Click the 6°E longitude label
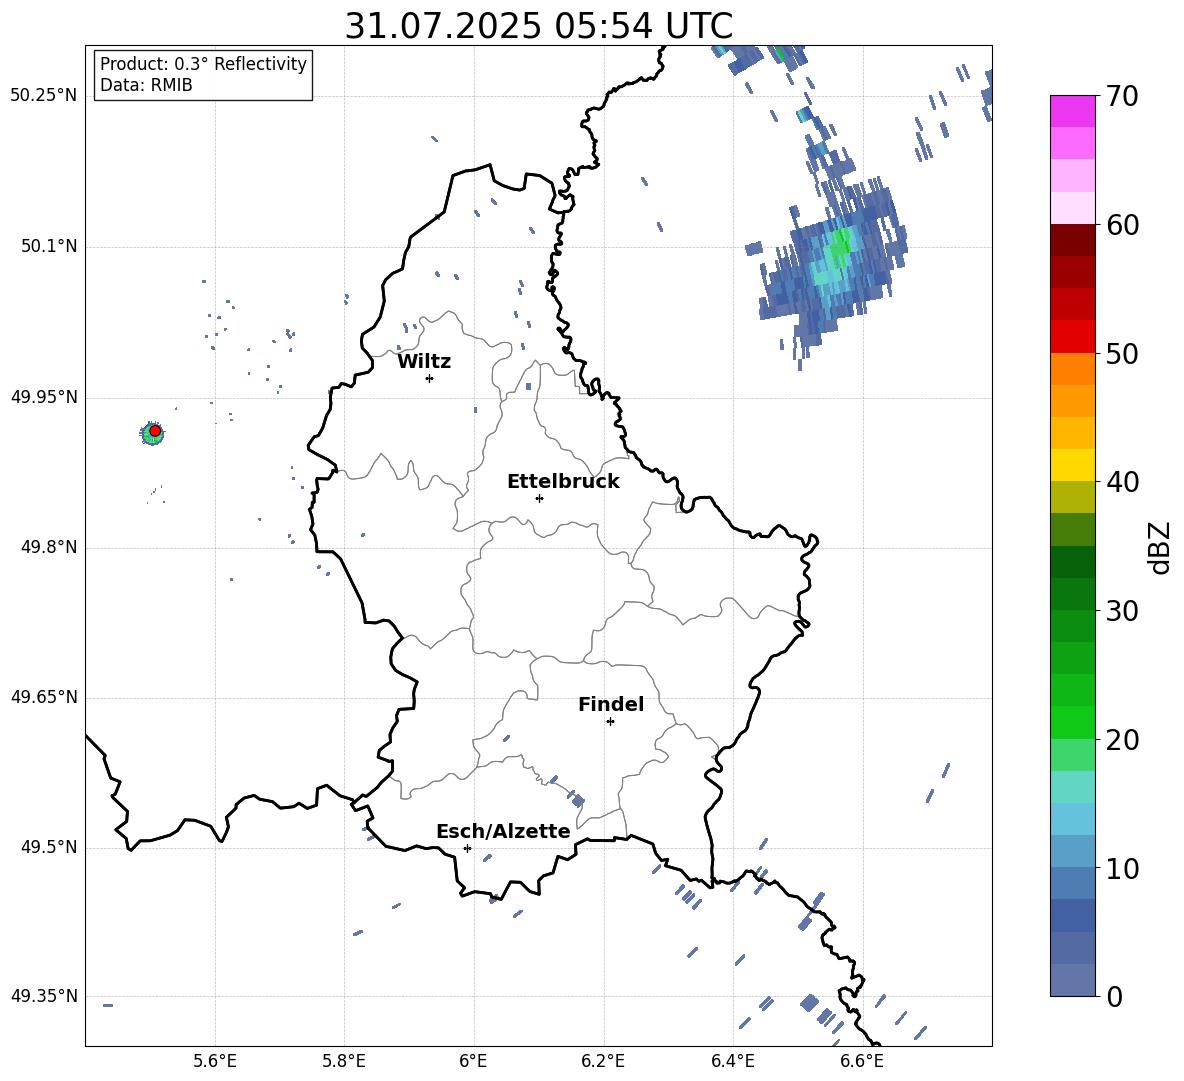Screen dimensions: 1184x1081 coord(473,1061)
